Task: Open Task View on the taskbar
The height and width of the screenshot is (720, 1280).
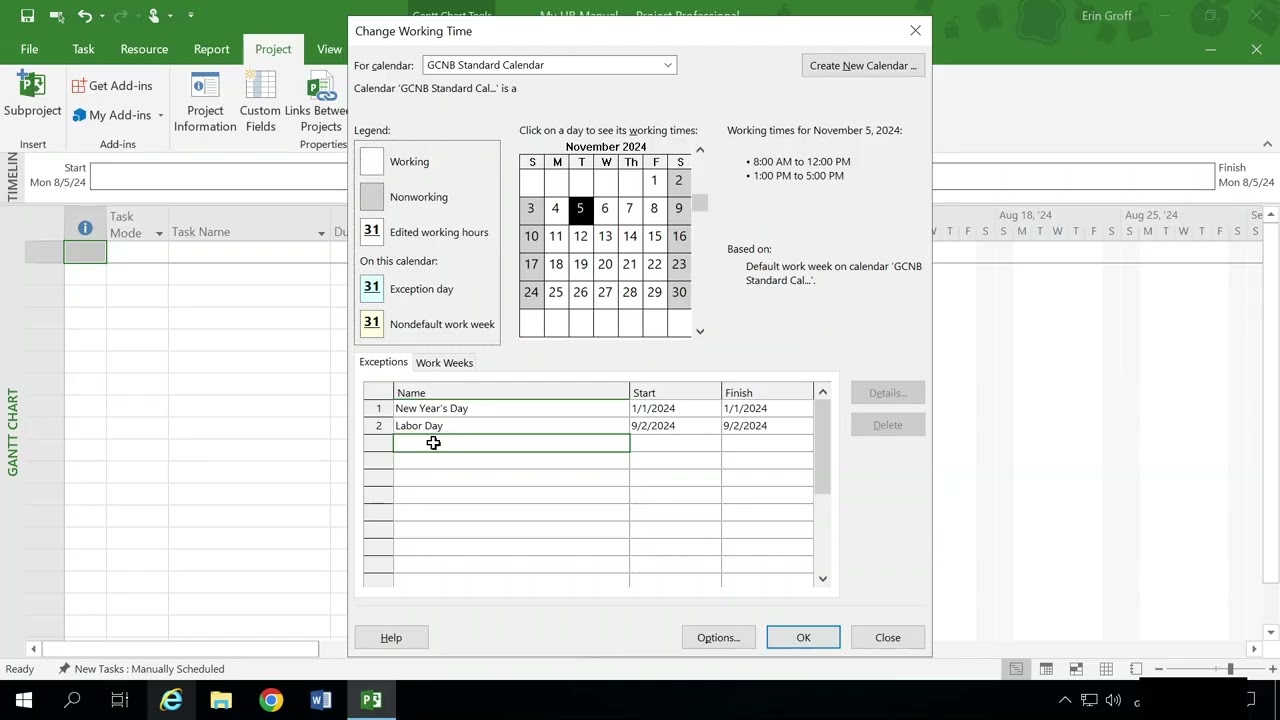Action: tap(120, 700)
